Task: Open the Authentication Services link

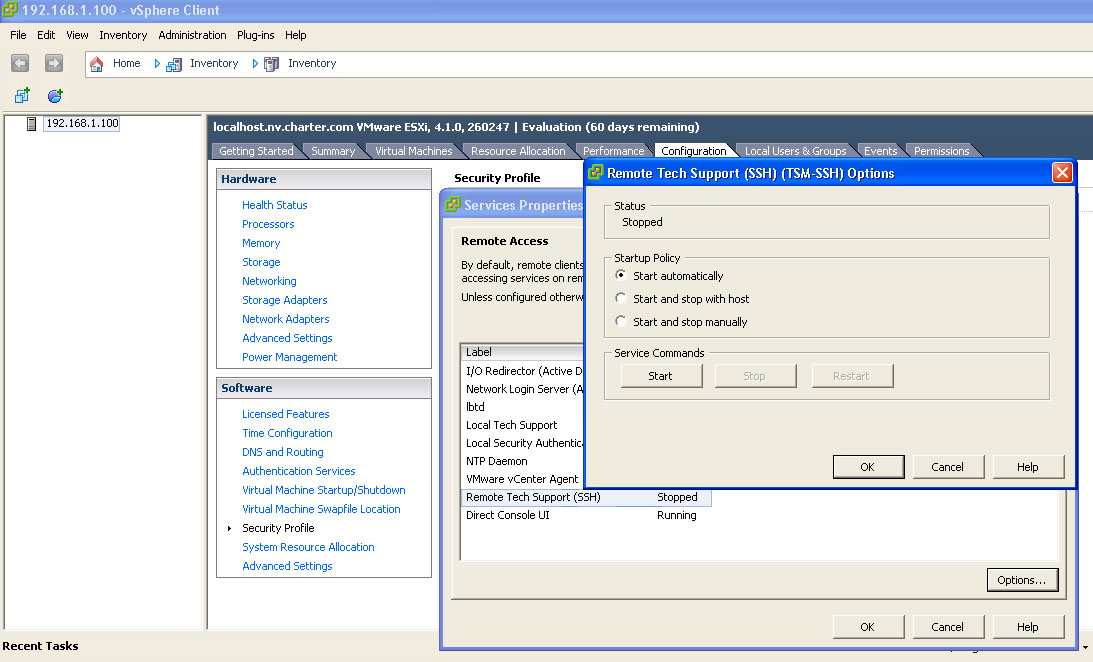Action: [x=298, y=471]
